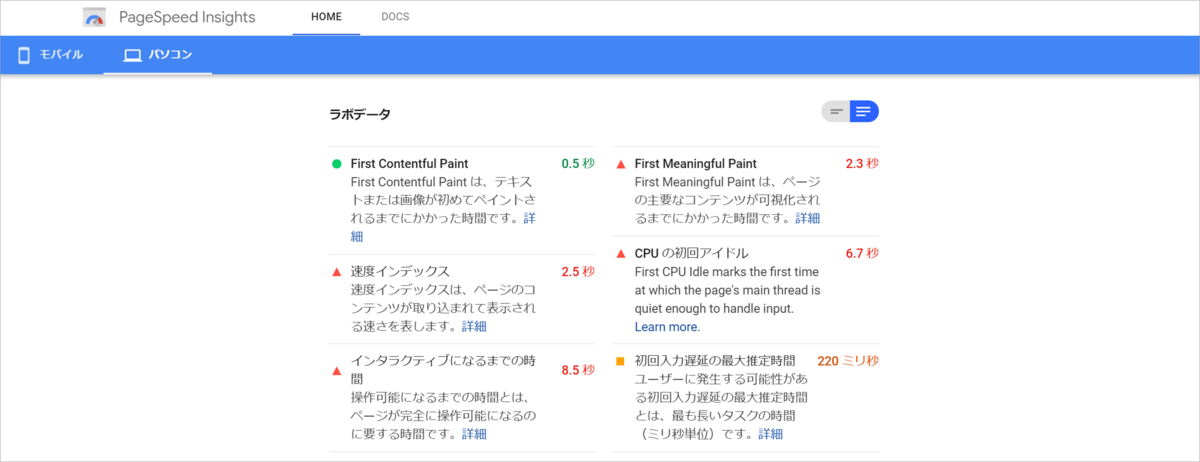Click red triangle beside CPU の初回アイドル
The height and width of the screenshot is (462, 1200).
click(x=620, y=253)
